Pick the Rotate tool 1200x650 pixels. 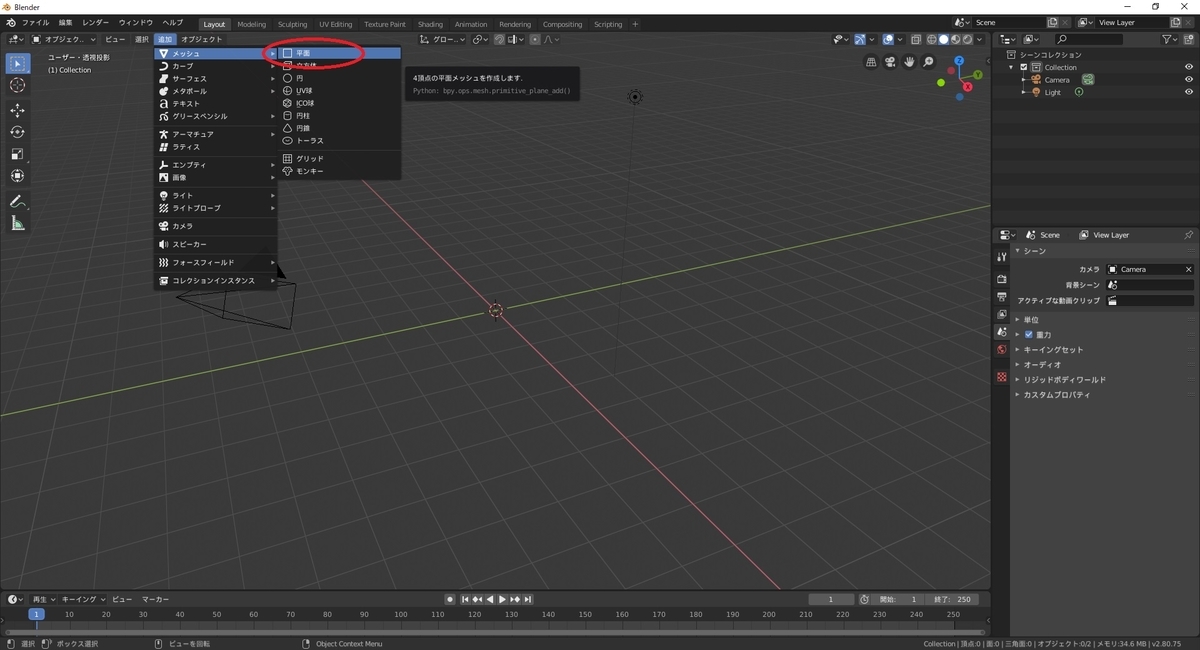(x=17, y=132)
